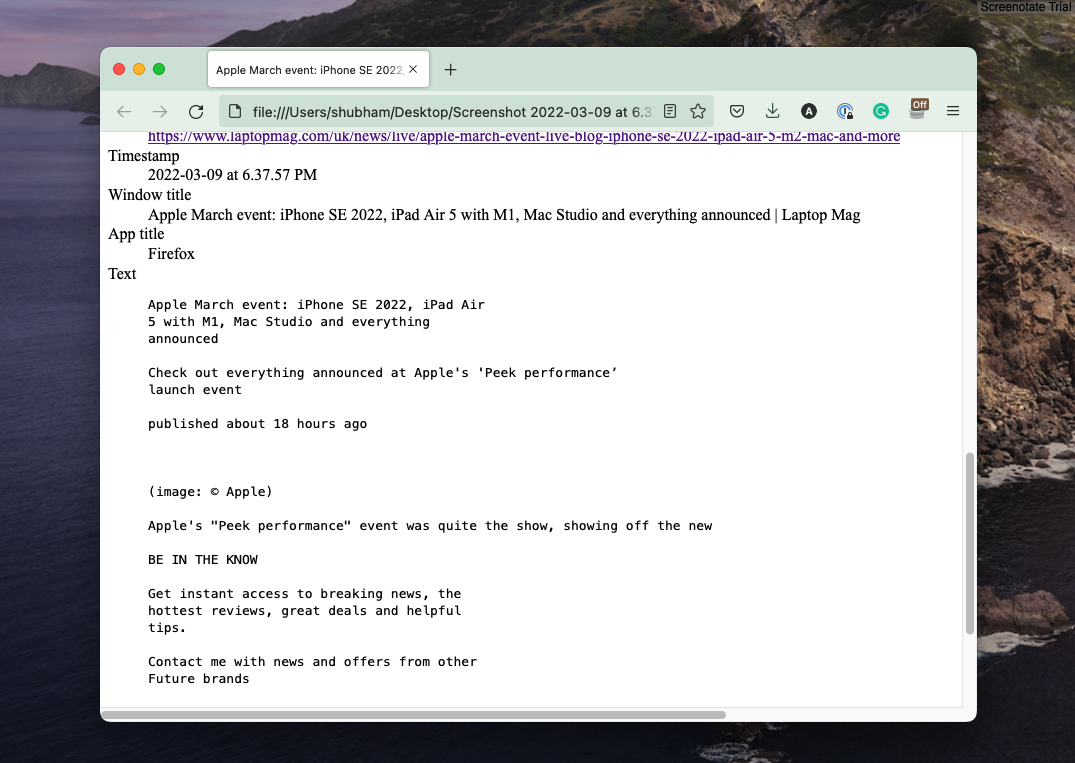Click the forward navigation arrow
Screen dimensions: 1075x763
[159, 111]
